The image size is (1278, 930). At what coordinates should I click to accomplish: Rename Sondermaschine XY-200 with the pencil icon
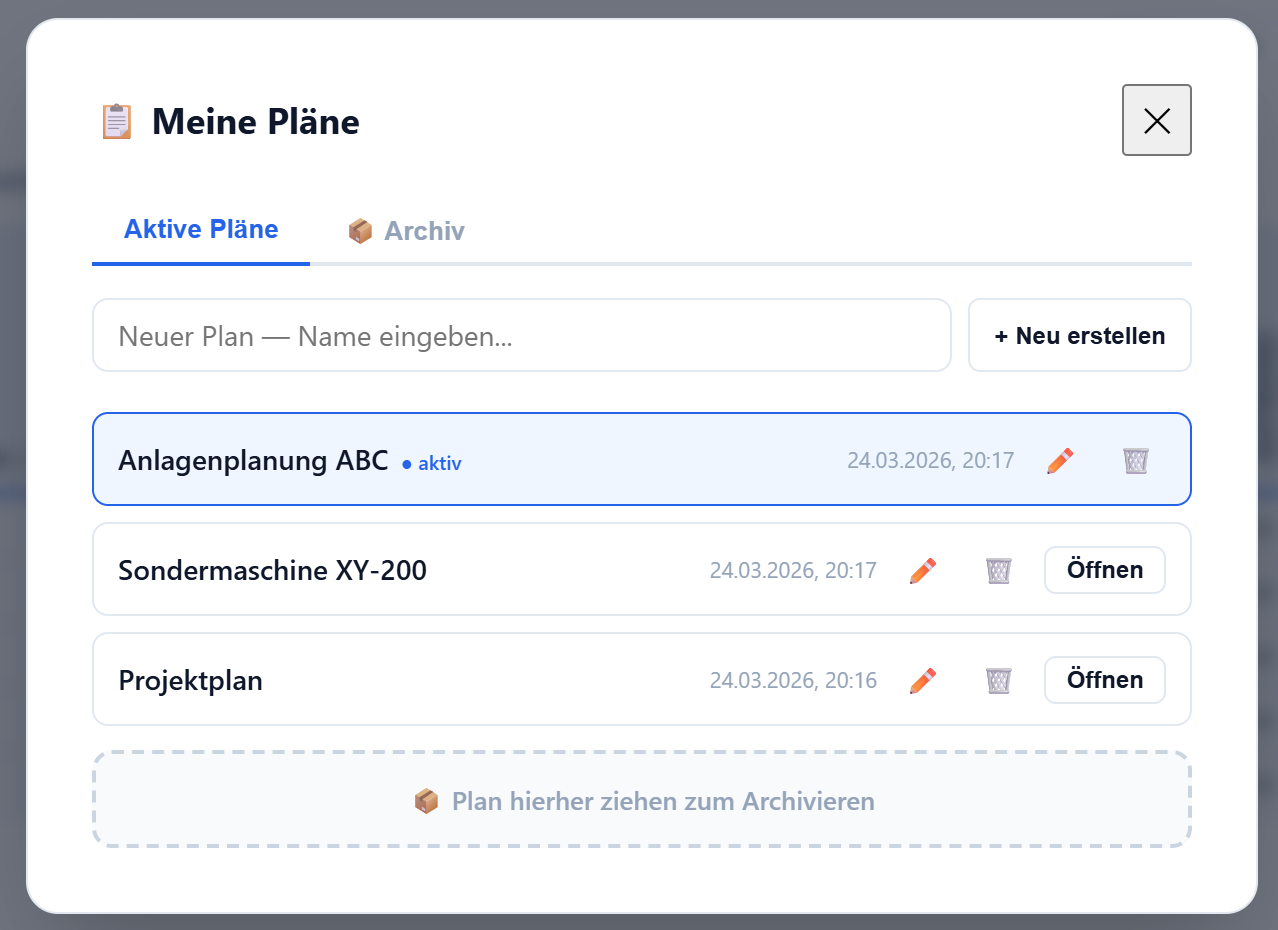coord(922,570)
